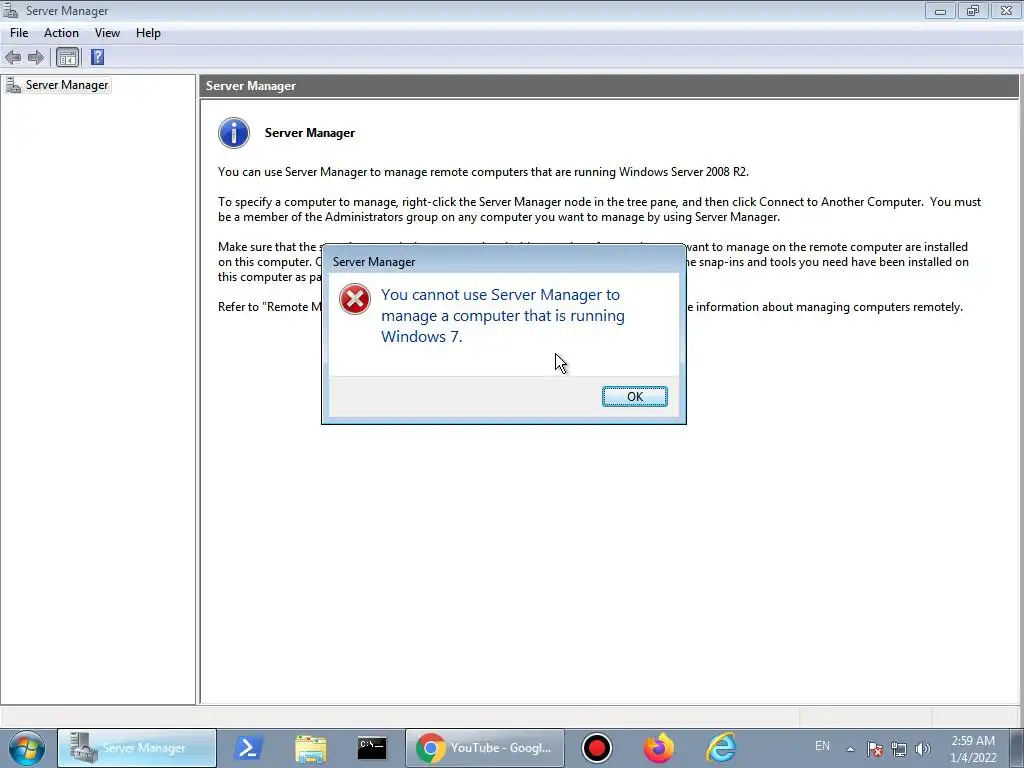Click the Forward arrow toolbar icon
This screenshot has width=1024, height=768.
click(x=36, y=57)
